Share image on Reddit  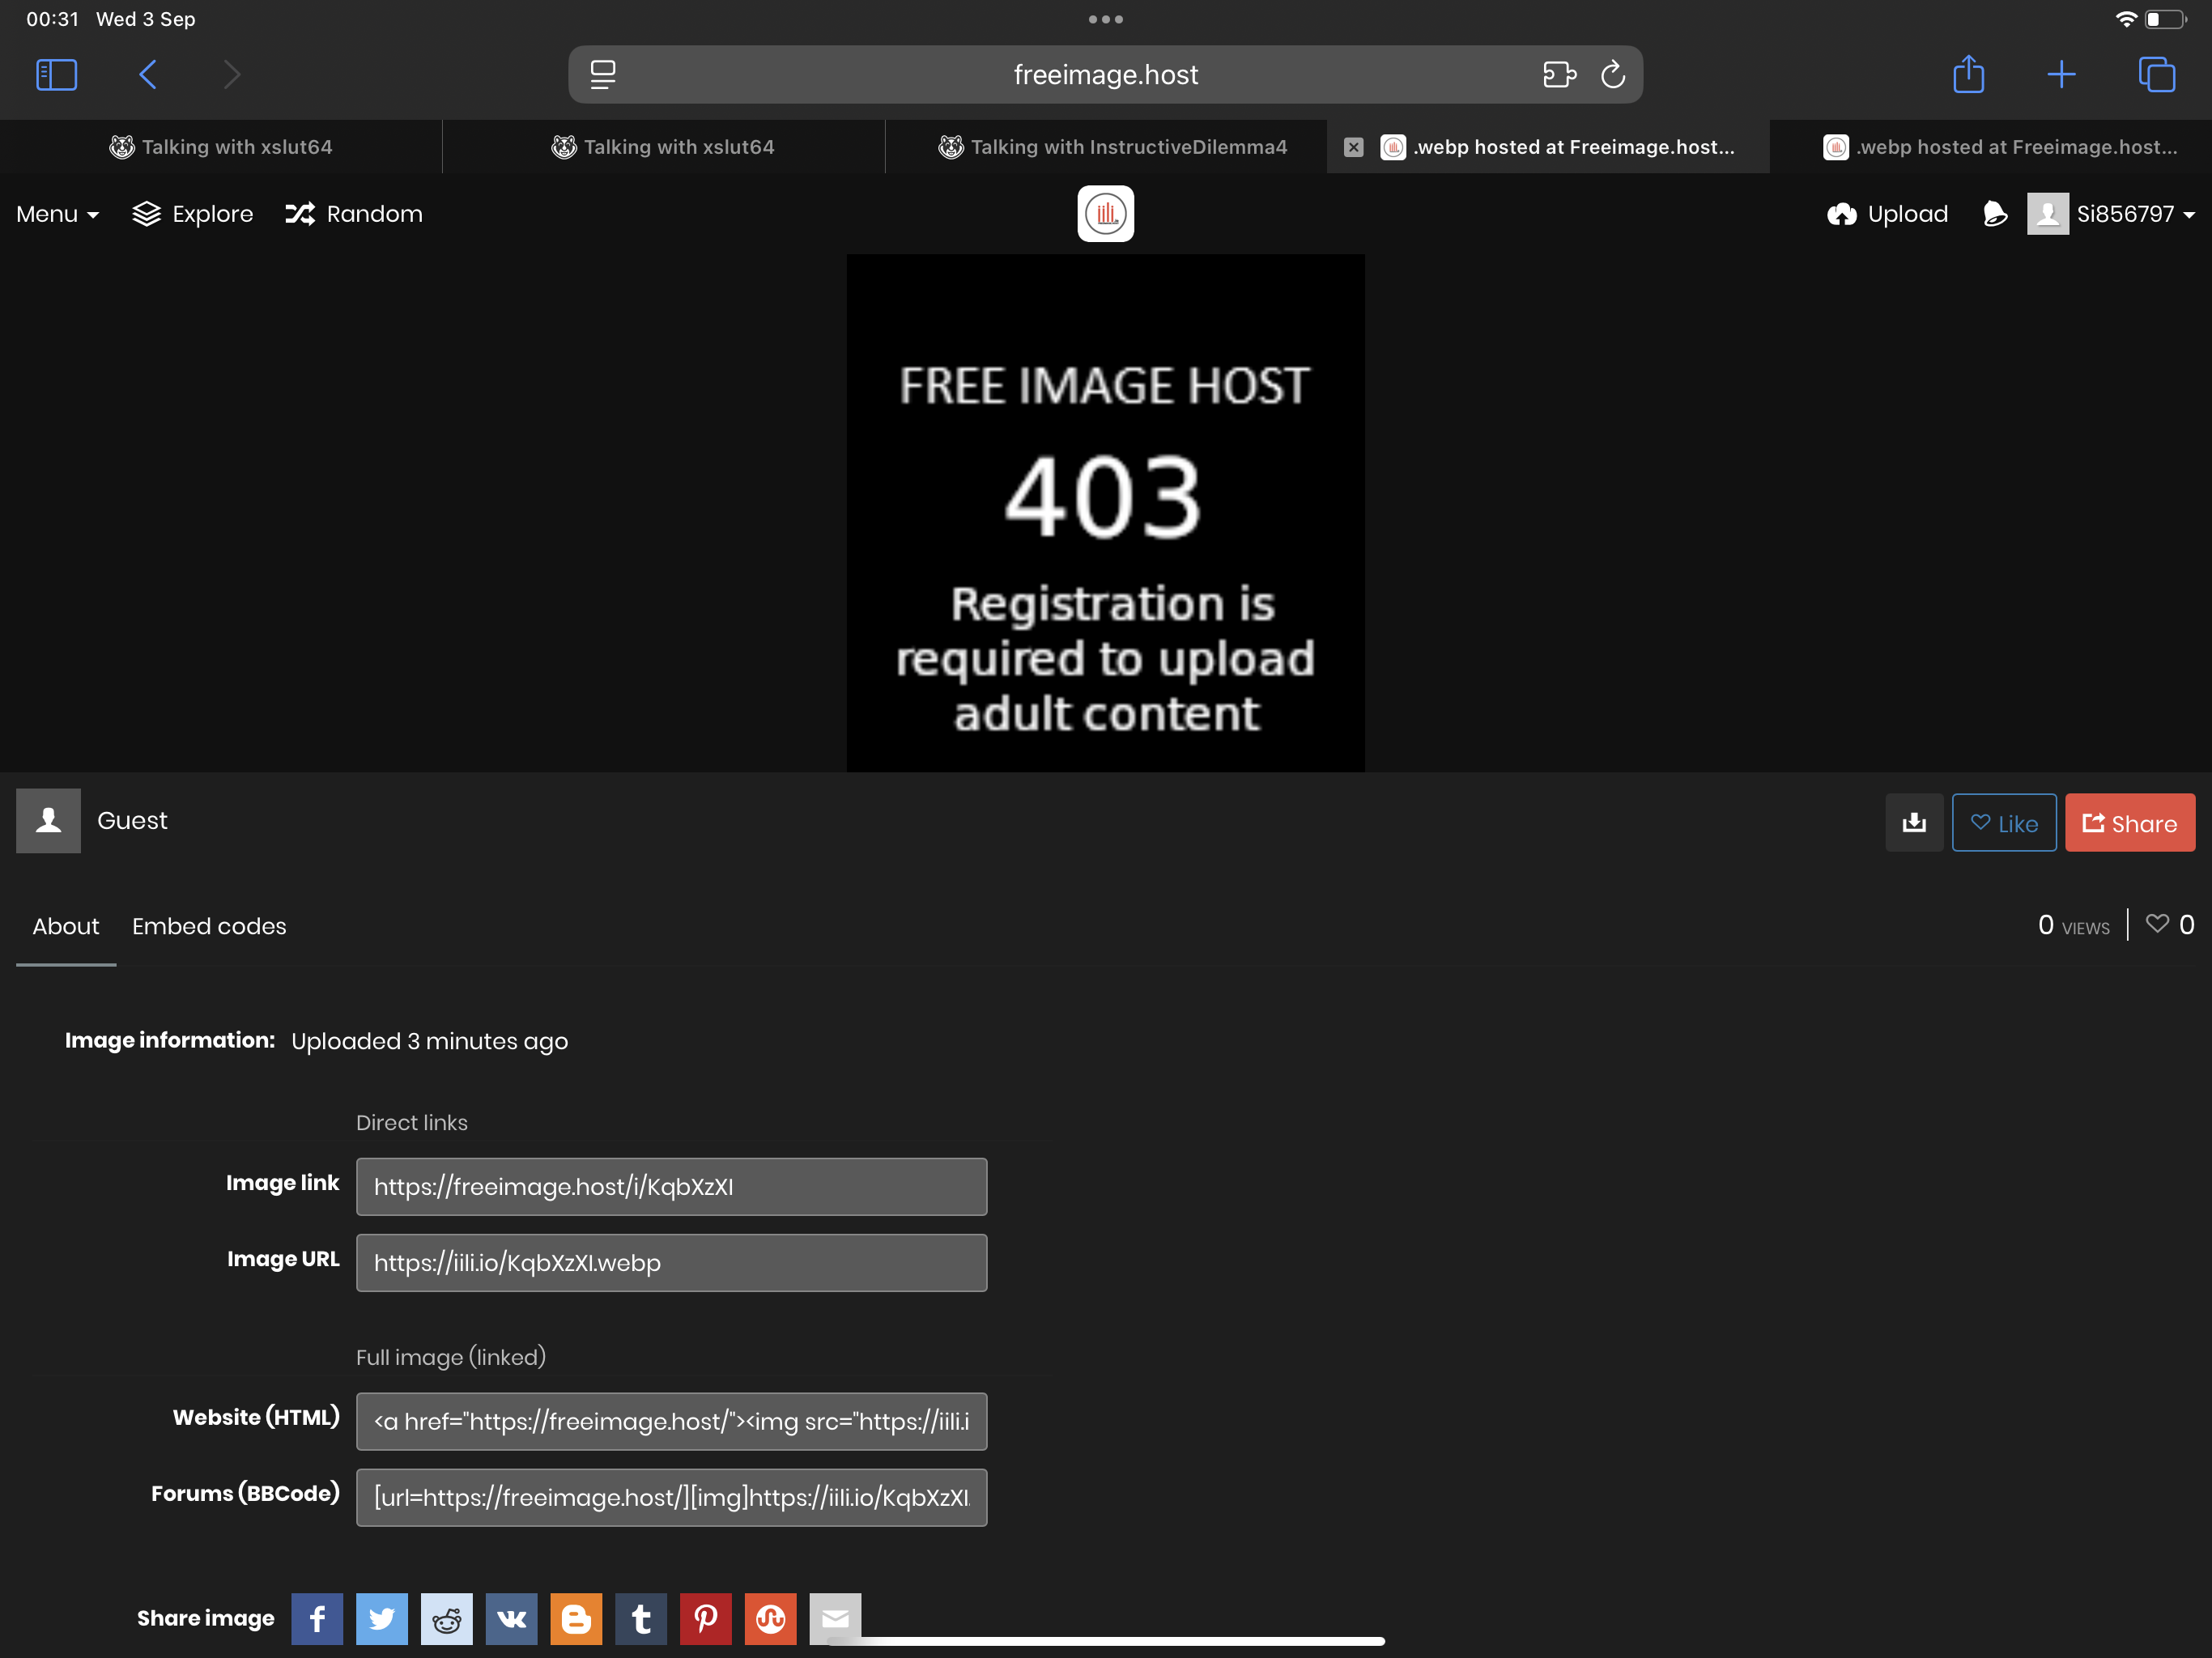(447, 1619)
